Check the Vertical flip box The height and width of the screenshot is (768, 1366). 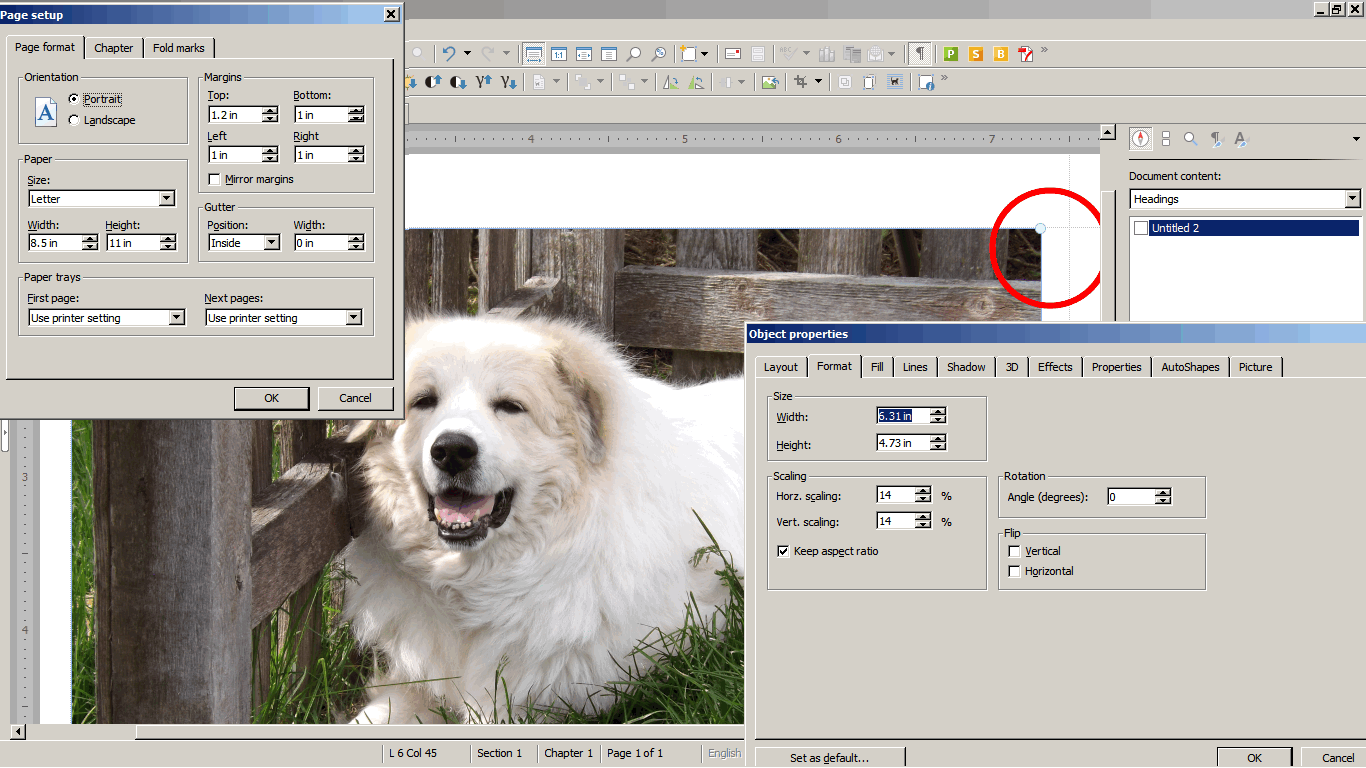pyautogui.click(x=1015, y=551)
